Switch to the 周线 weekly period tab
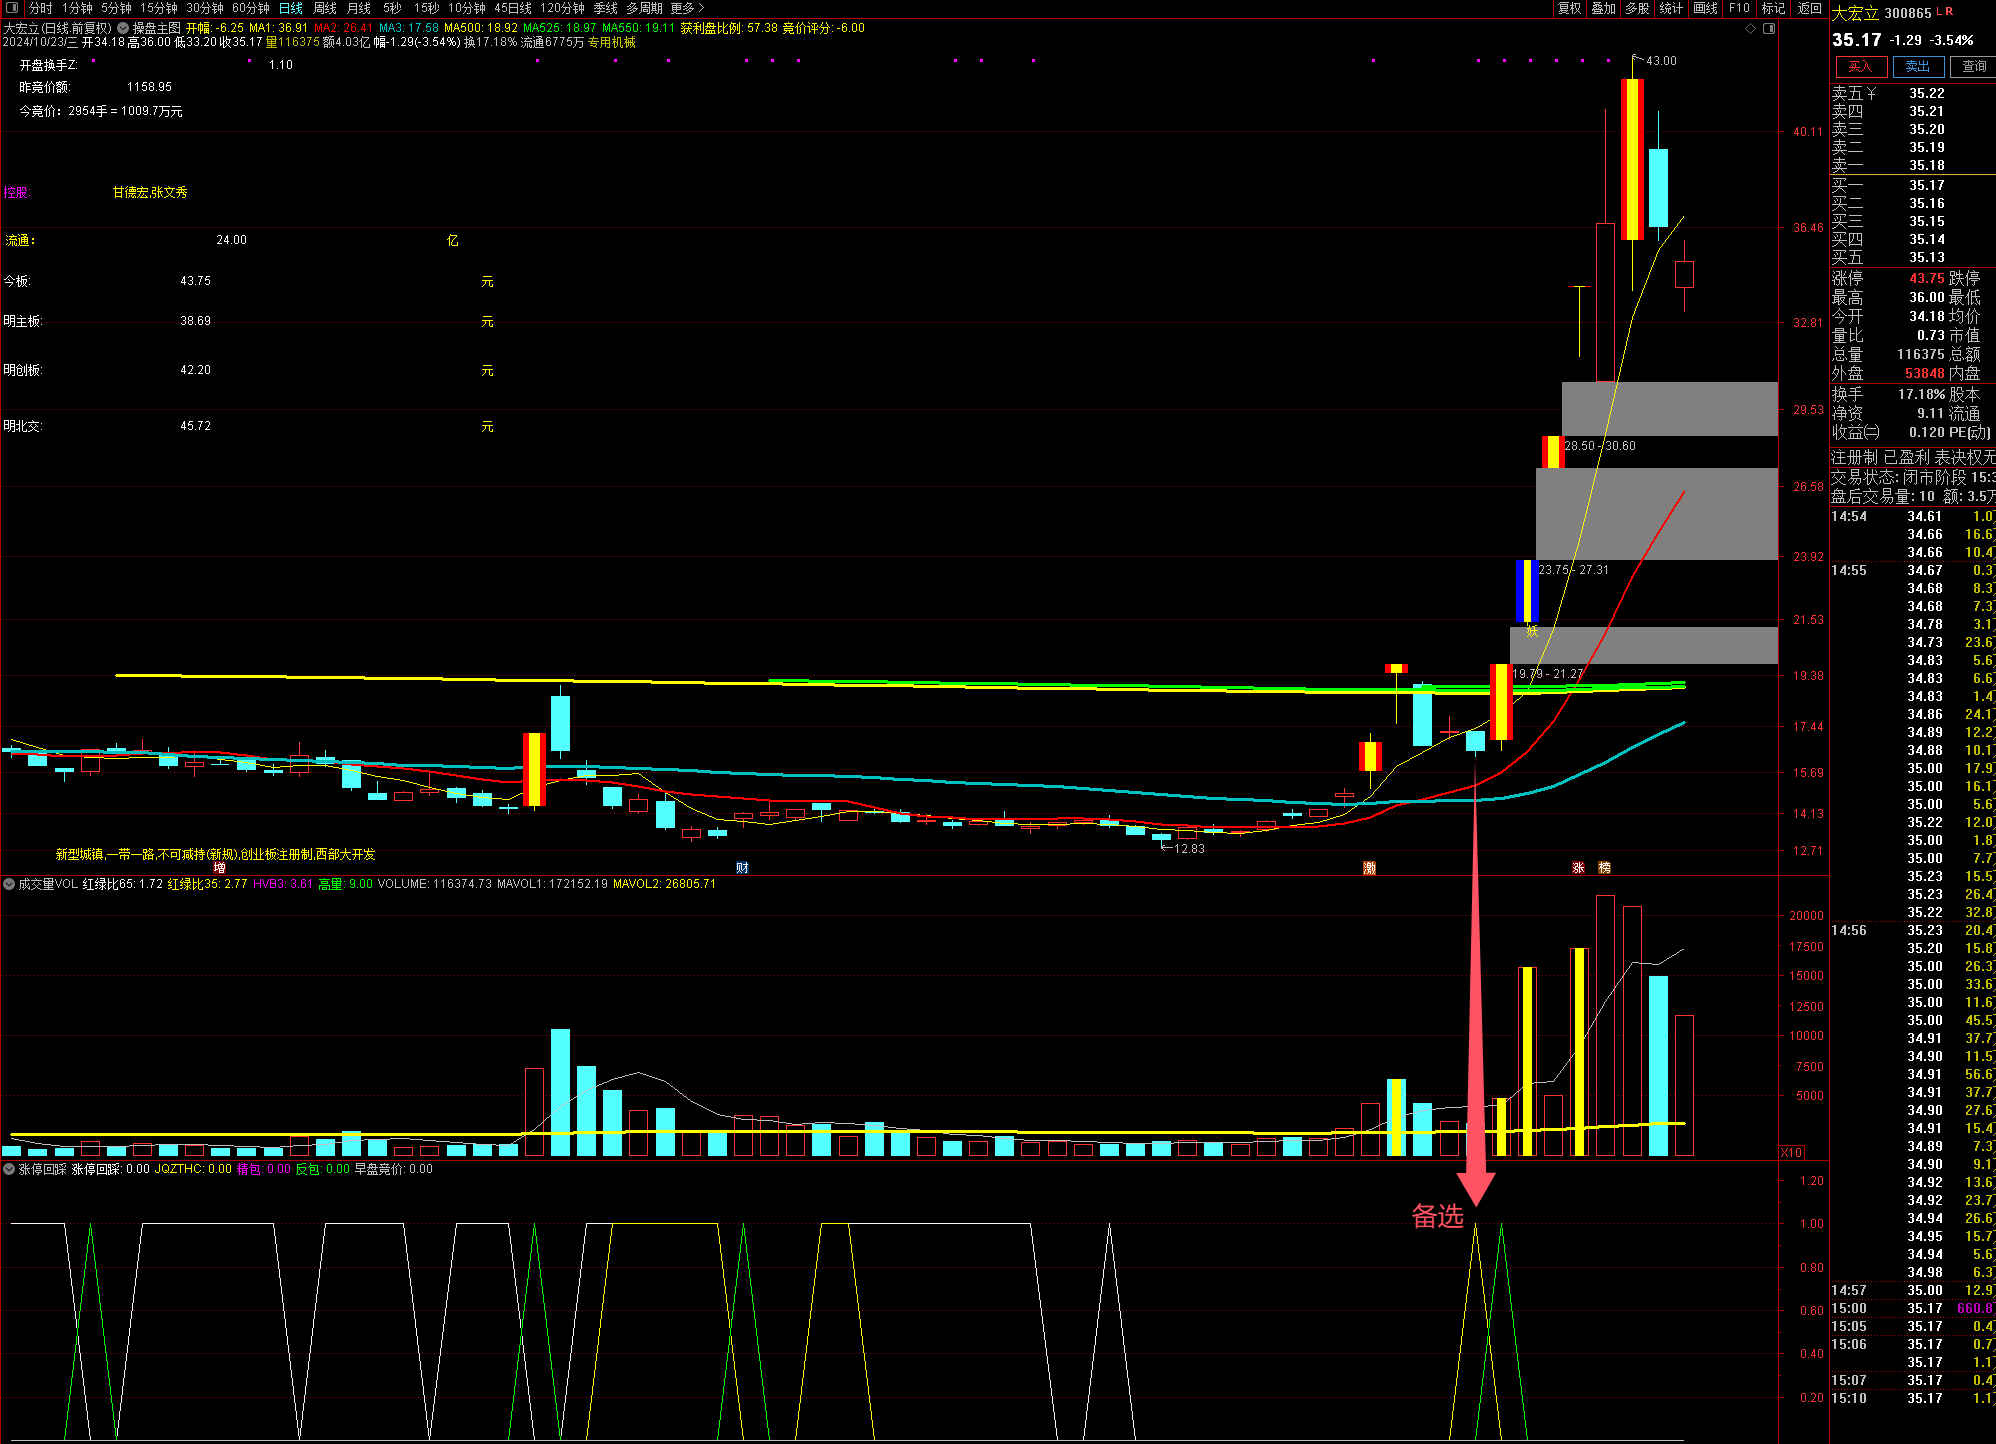Screen dimensions: 1996x1444 tap(325, 8)
